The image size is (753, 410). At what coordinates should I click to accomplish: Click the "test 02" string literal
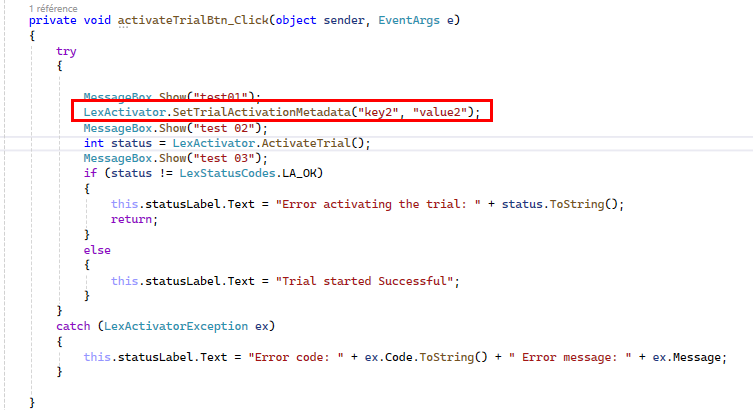[223, 128]
